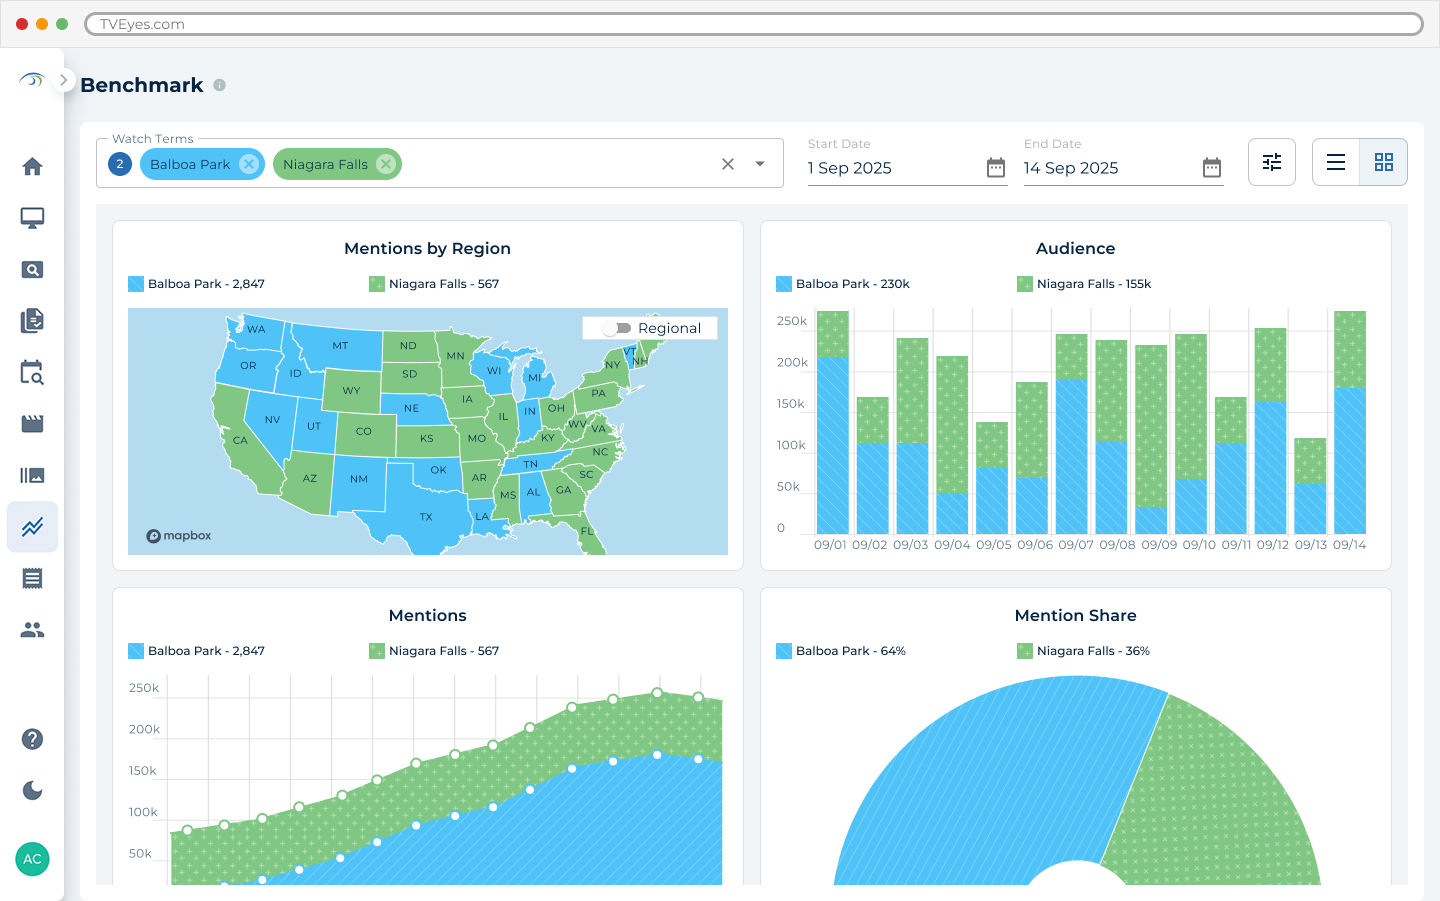Open the calendar search icon in sidebar
Screen dimensions: 1440x901
(32, 373)
